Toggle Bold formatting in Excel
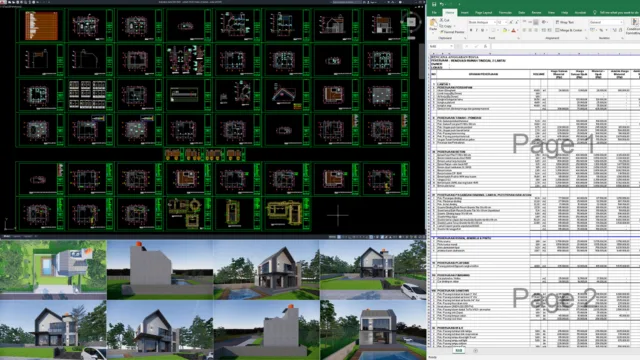The height and width of the screenshot is (360, 640). [471, 30]
